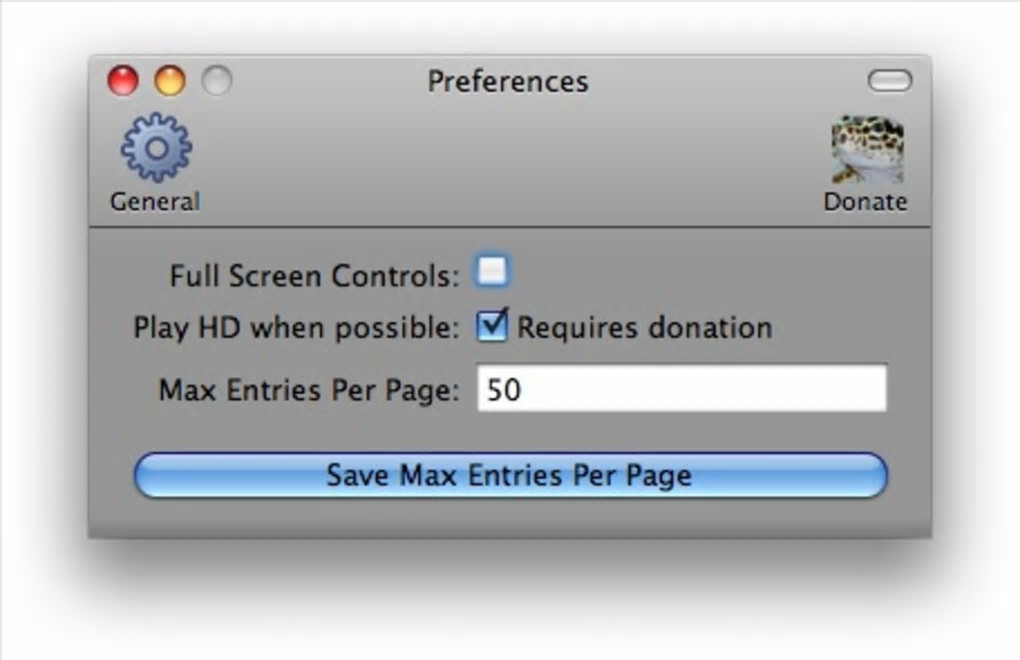This screenshot has width=1020, height=660.
Task: Minimize Preferences using the yellow button
Action: [170, 80]
